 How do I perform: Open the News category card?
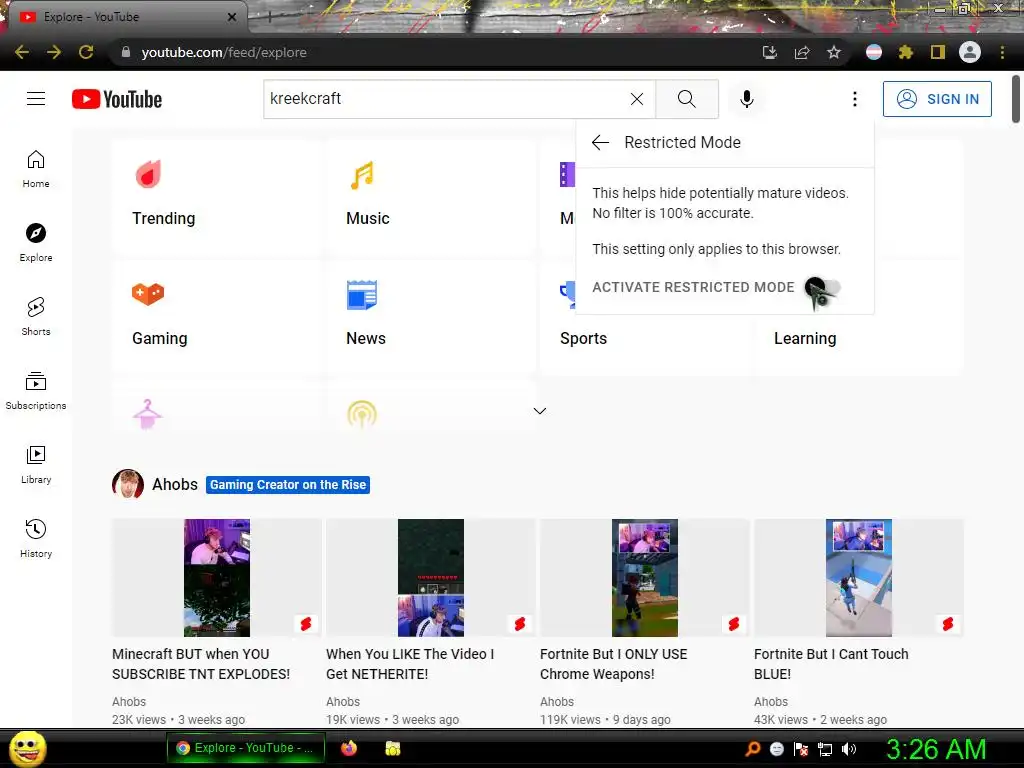[x=431, y=317]
